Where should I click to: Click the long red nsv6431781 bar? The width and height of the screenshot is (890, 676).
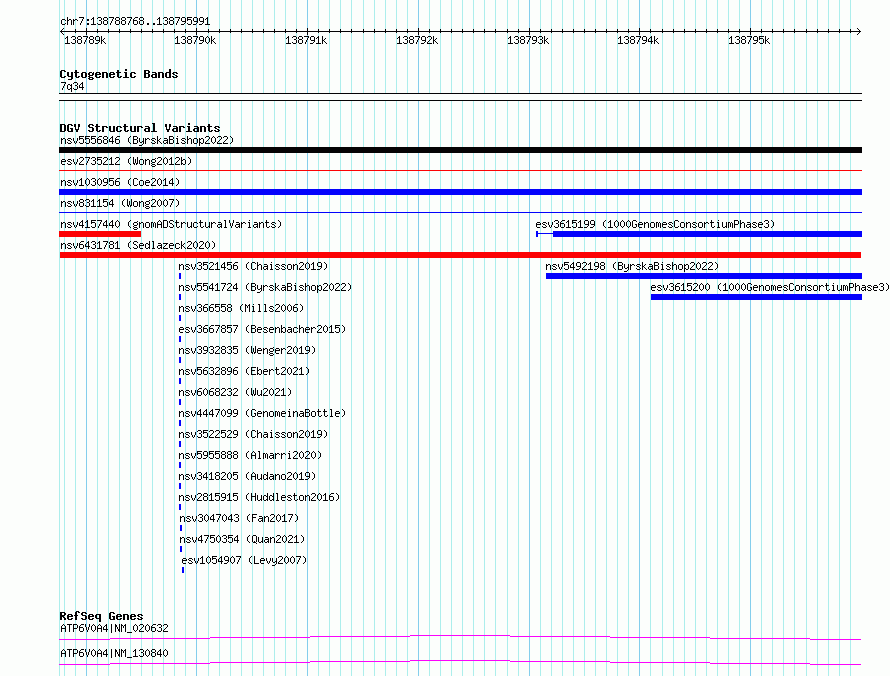coord(460,255)
